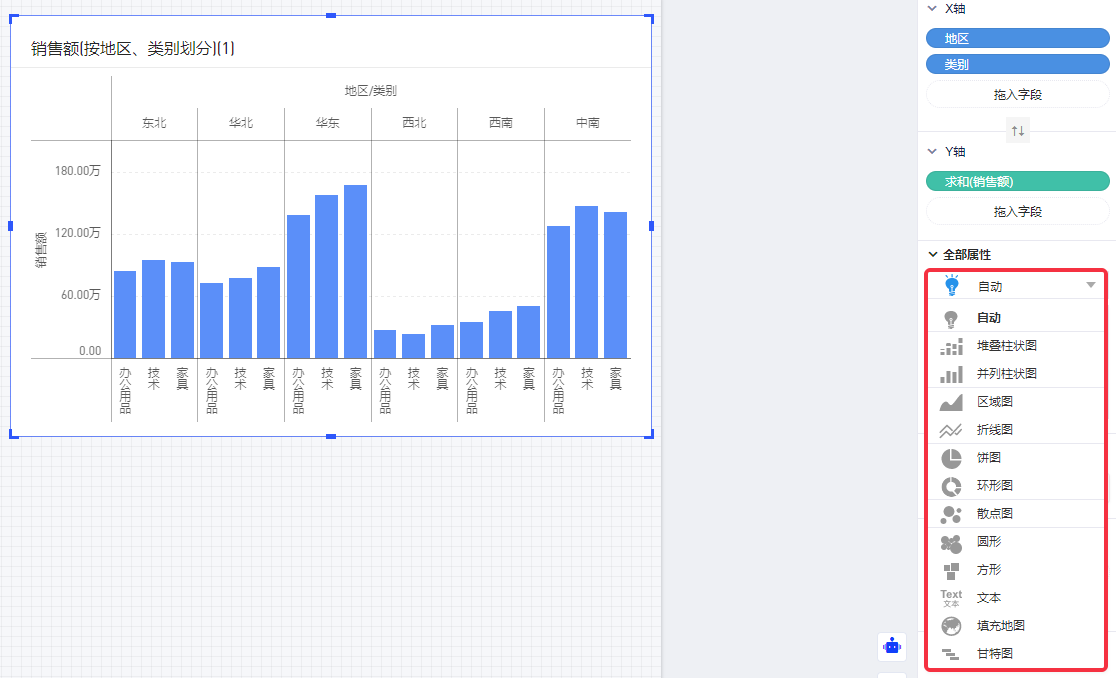Pick the 区域图 area chart icon
Image resolution: width=1116 pixels, height=678 pixels.
951,402
